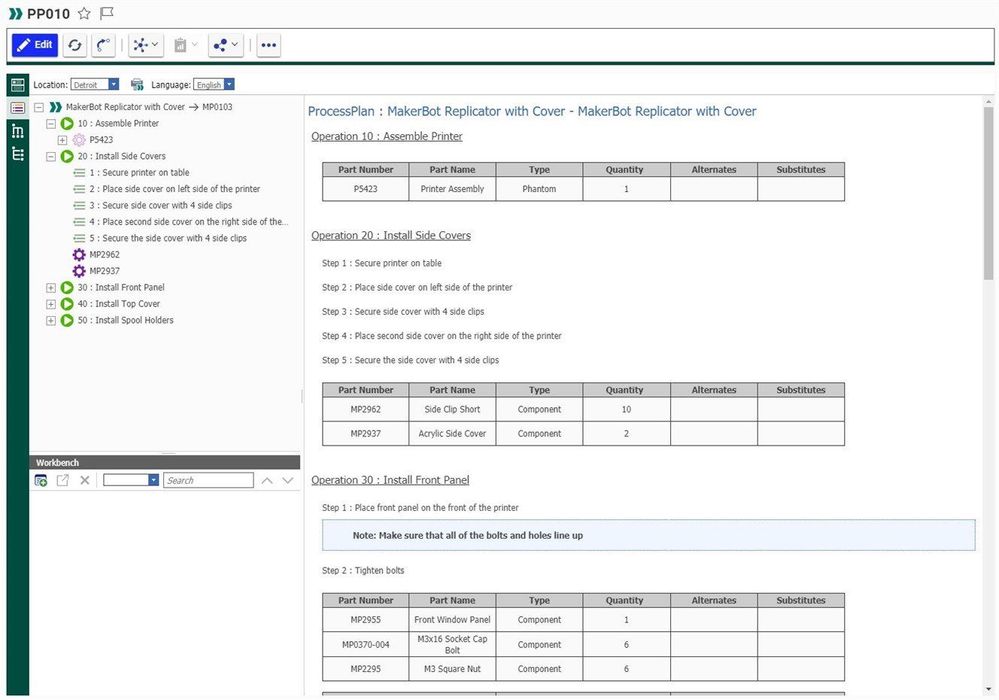Click the green play icon for 40 : Install Top Cover
The image size is (999, 700).
67,304
